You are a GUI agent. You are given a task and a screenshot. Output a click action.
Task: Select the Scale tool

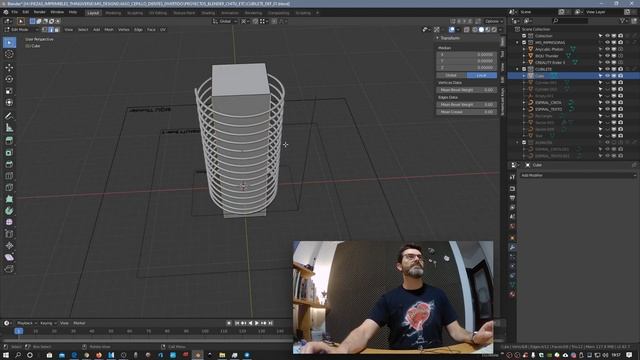[x=9, y=91]
